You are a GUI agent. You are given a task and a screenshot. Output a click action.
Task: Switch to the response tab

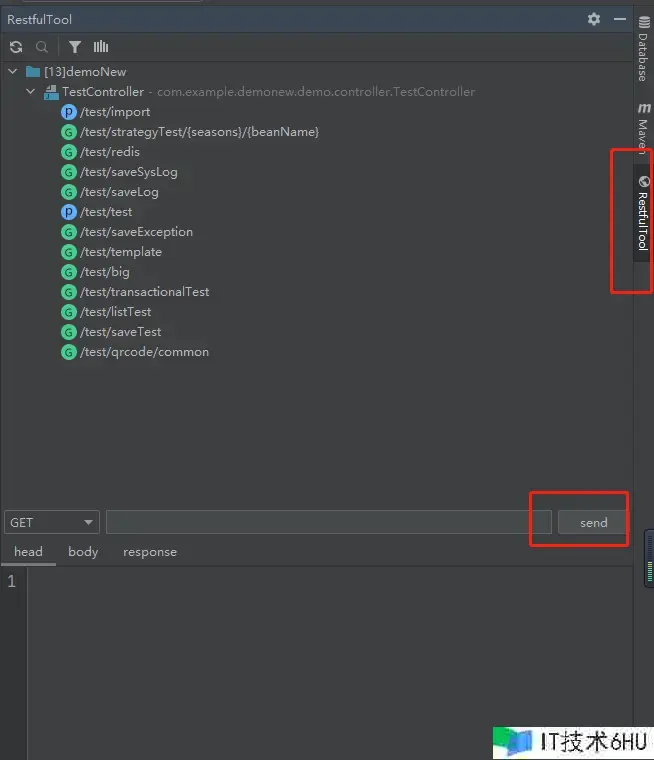click(150, 552)
